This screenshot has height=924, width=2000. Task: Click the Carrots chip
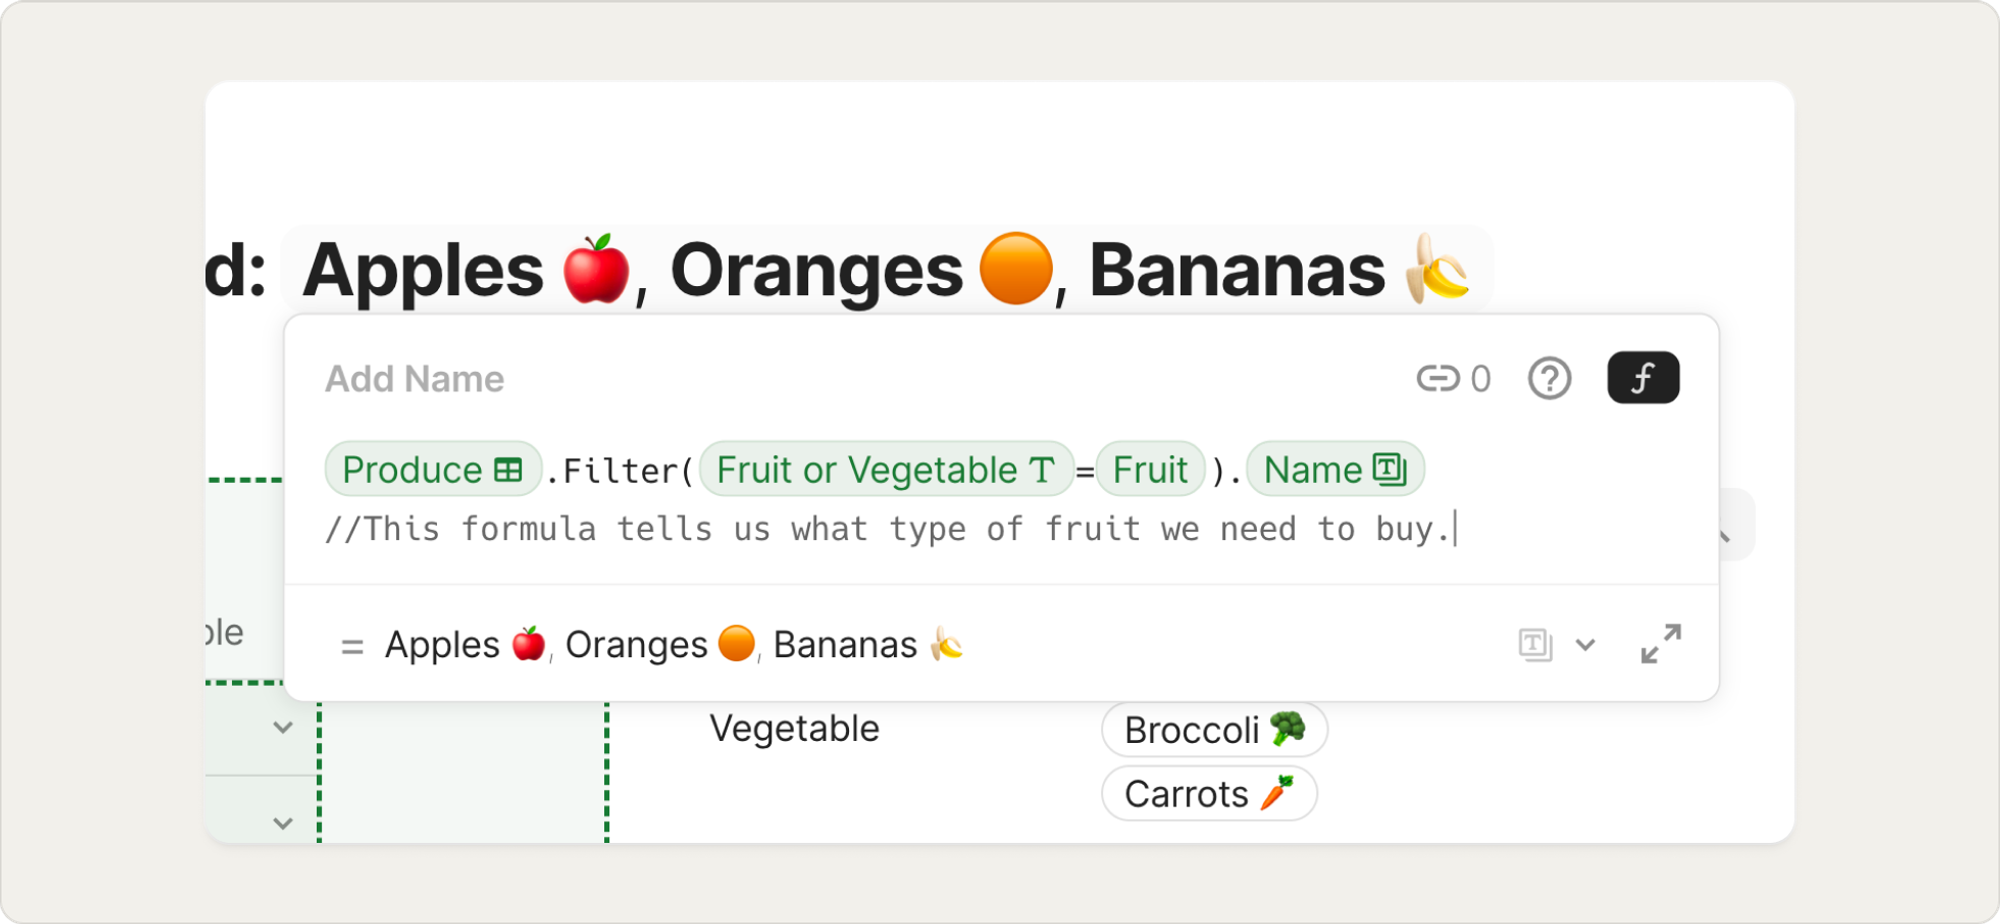1209,794
